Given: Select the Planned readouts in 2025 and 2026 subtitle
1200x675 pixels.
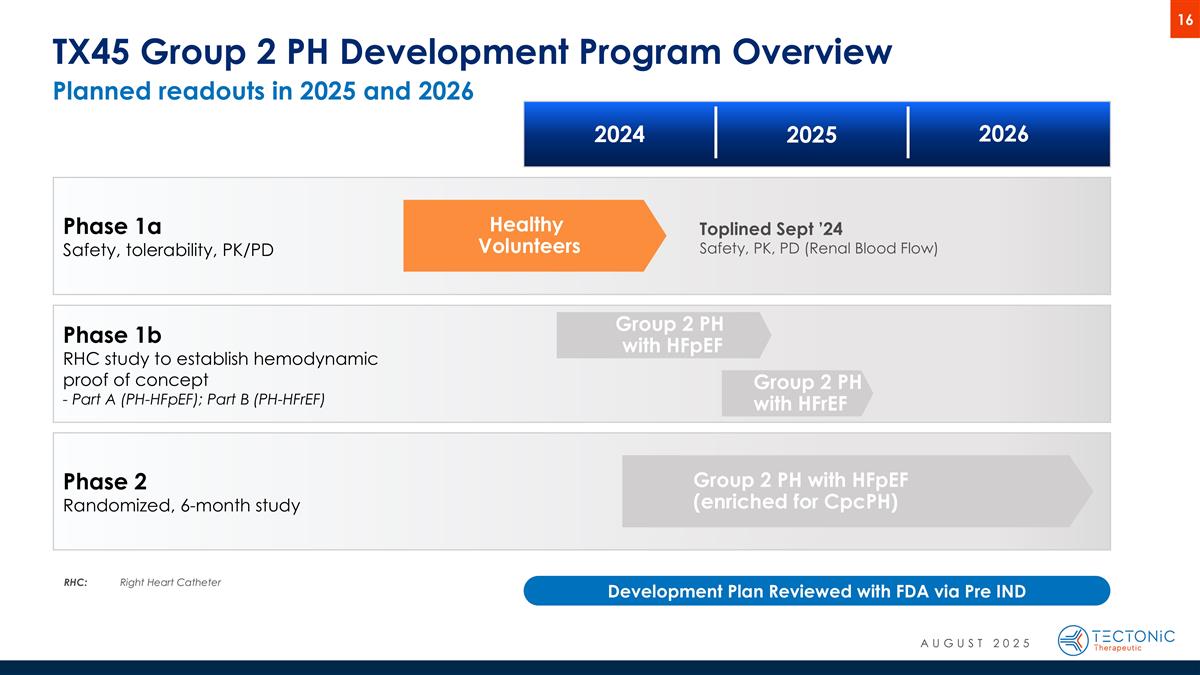Looking at the screenshot, I should pyautogui.click(x=263, y=91).
